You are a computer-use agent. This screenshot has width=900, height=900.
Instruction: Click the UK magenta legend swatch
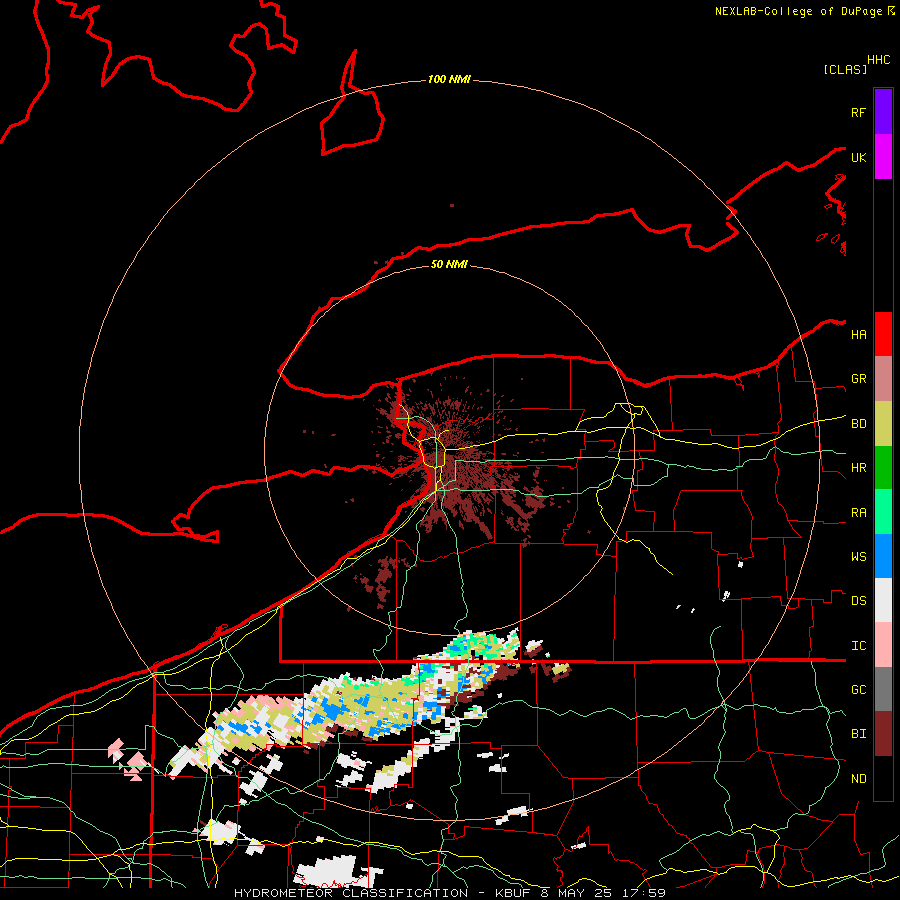[x=883, y=157]
